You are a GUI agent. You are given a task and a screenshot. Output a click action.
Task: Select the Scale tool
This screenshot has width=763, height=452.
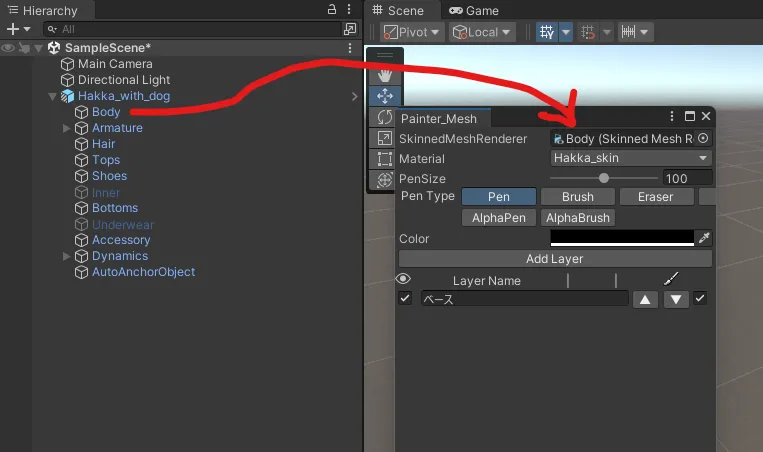[x=384, y=138]
